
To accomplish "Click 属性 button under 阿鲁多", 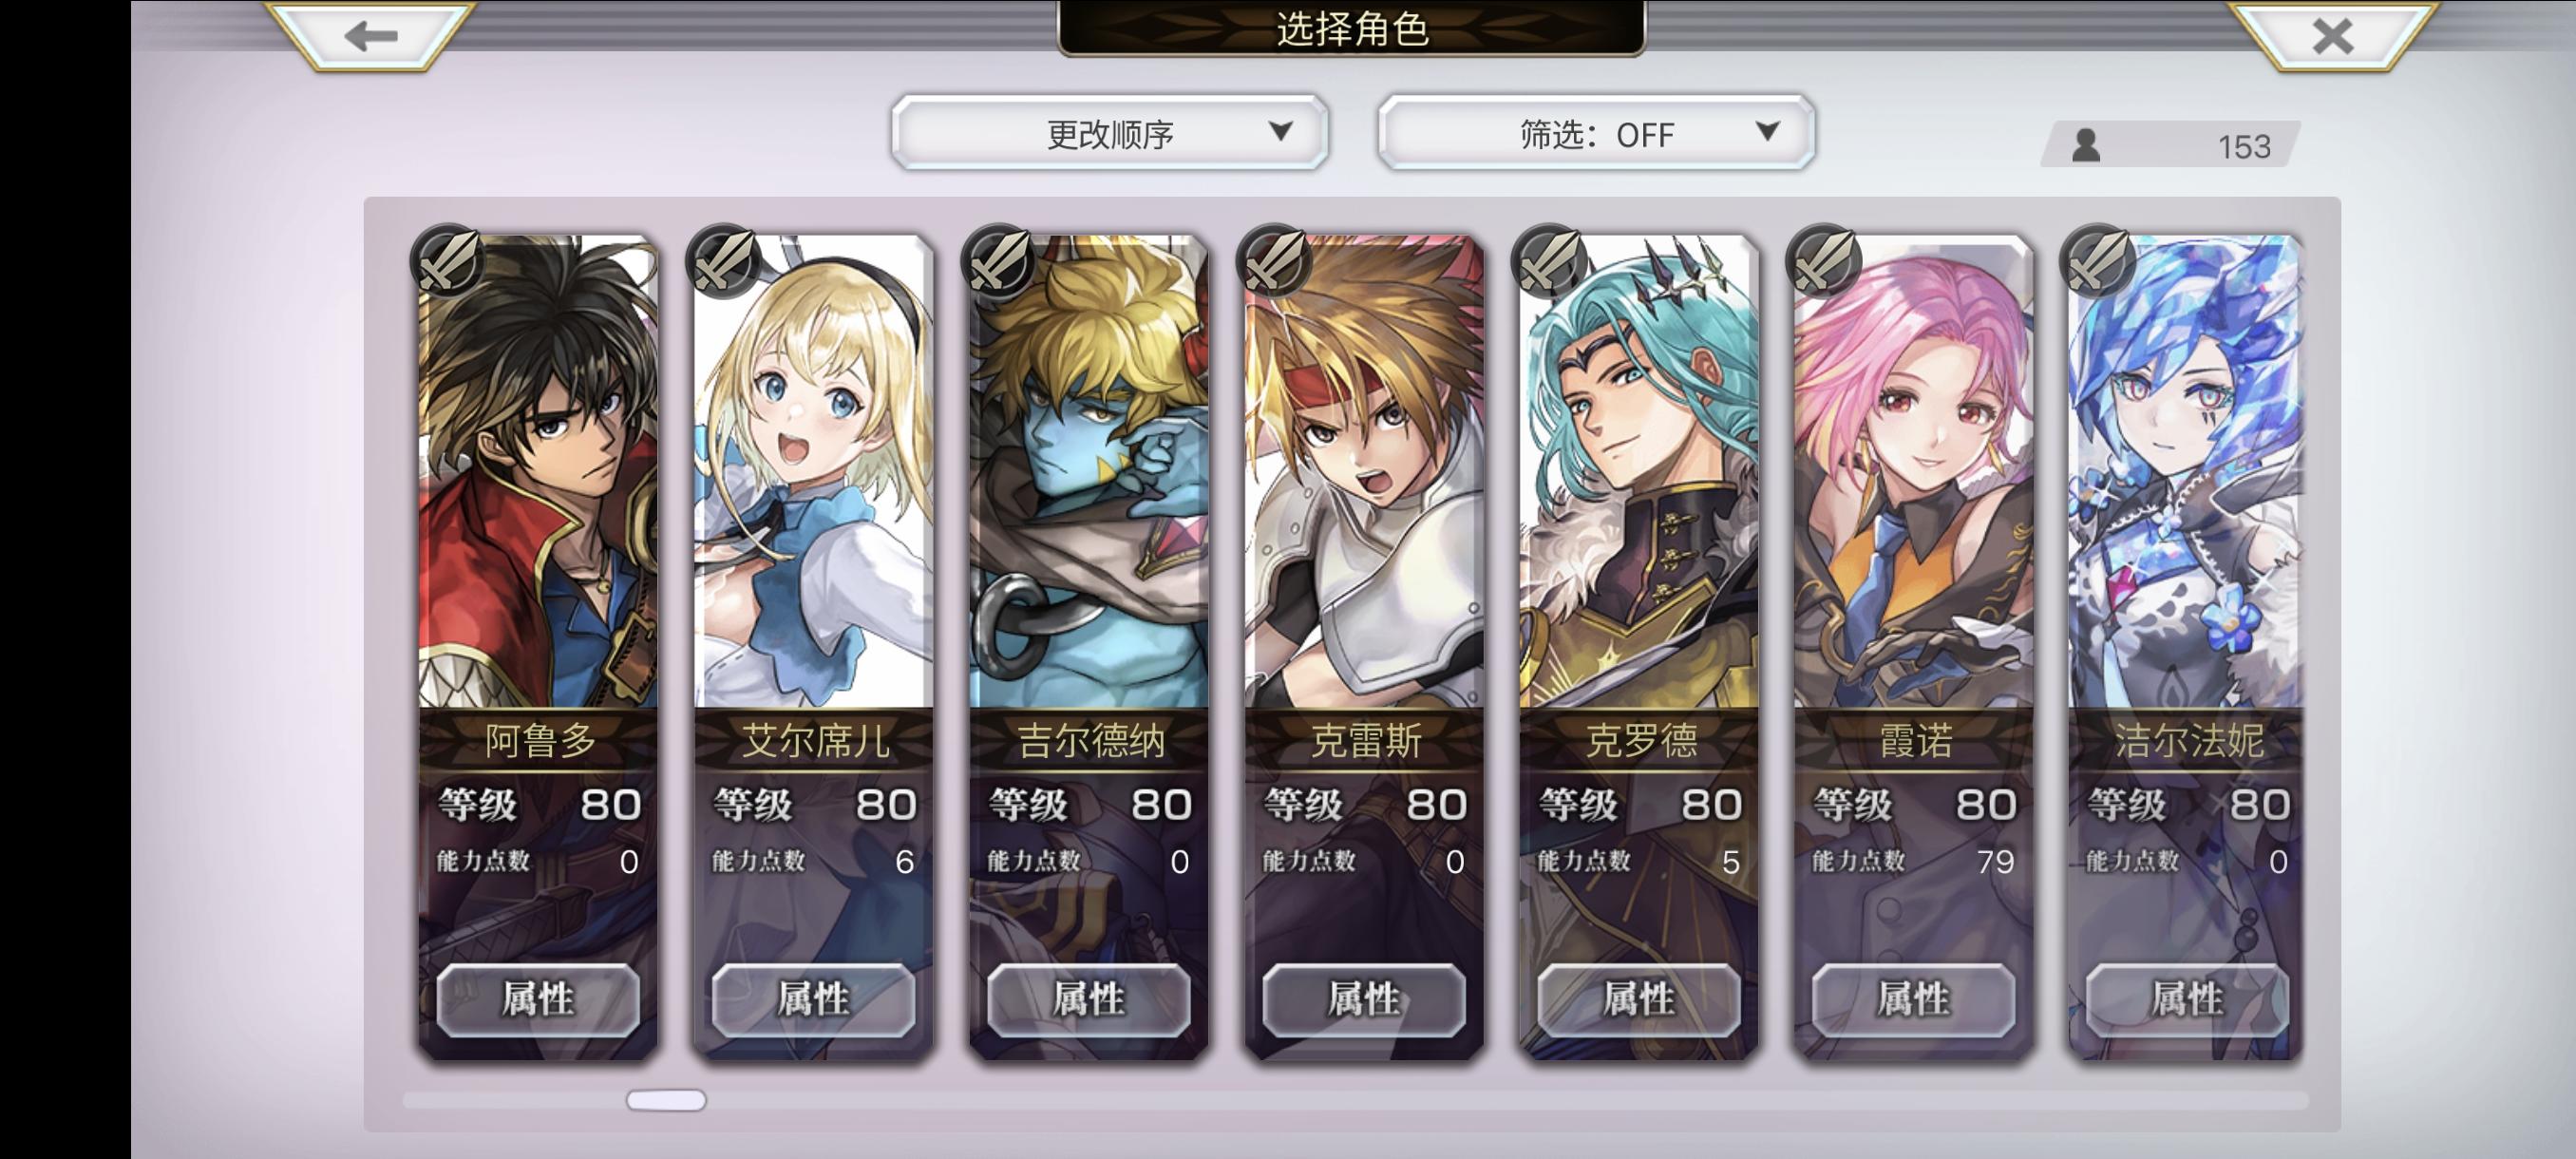I will [538, 999].
